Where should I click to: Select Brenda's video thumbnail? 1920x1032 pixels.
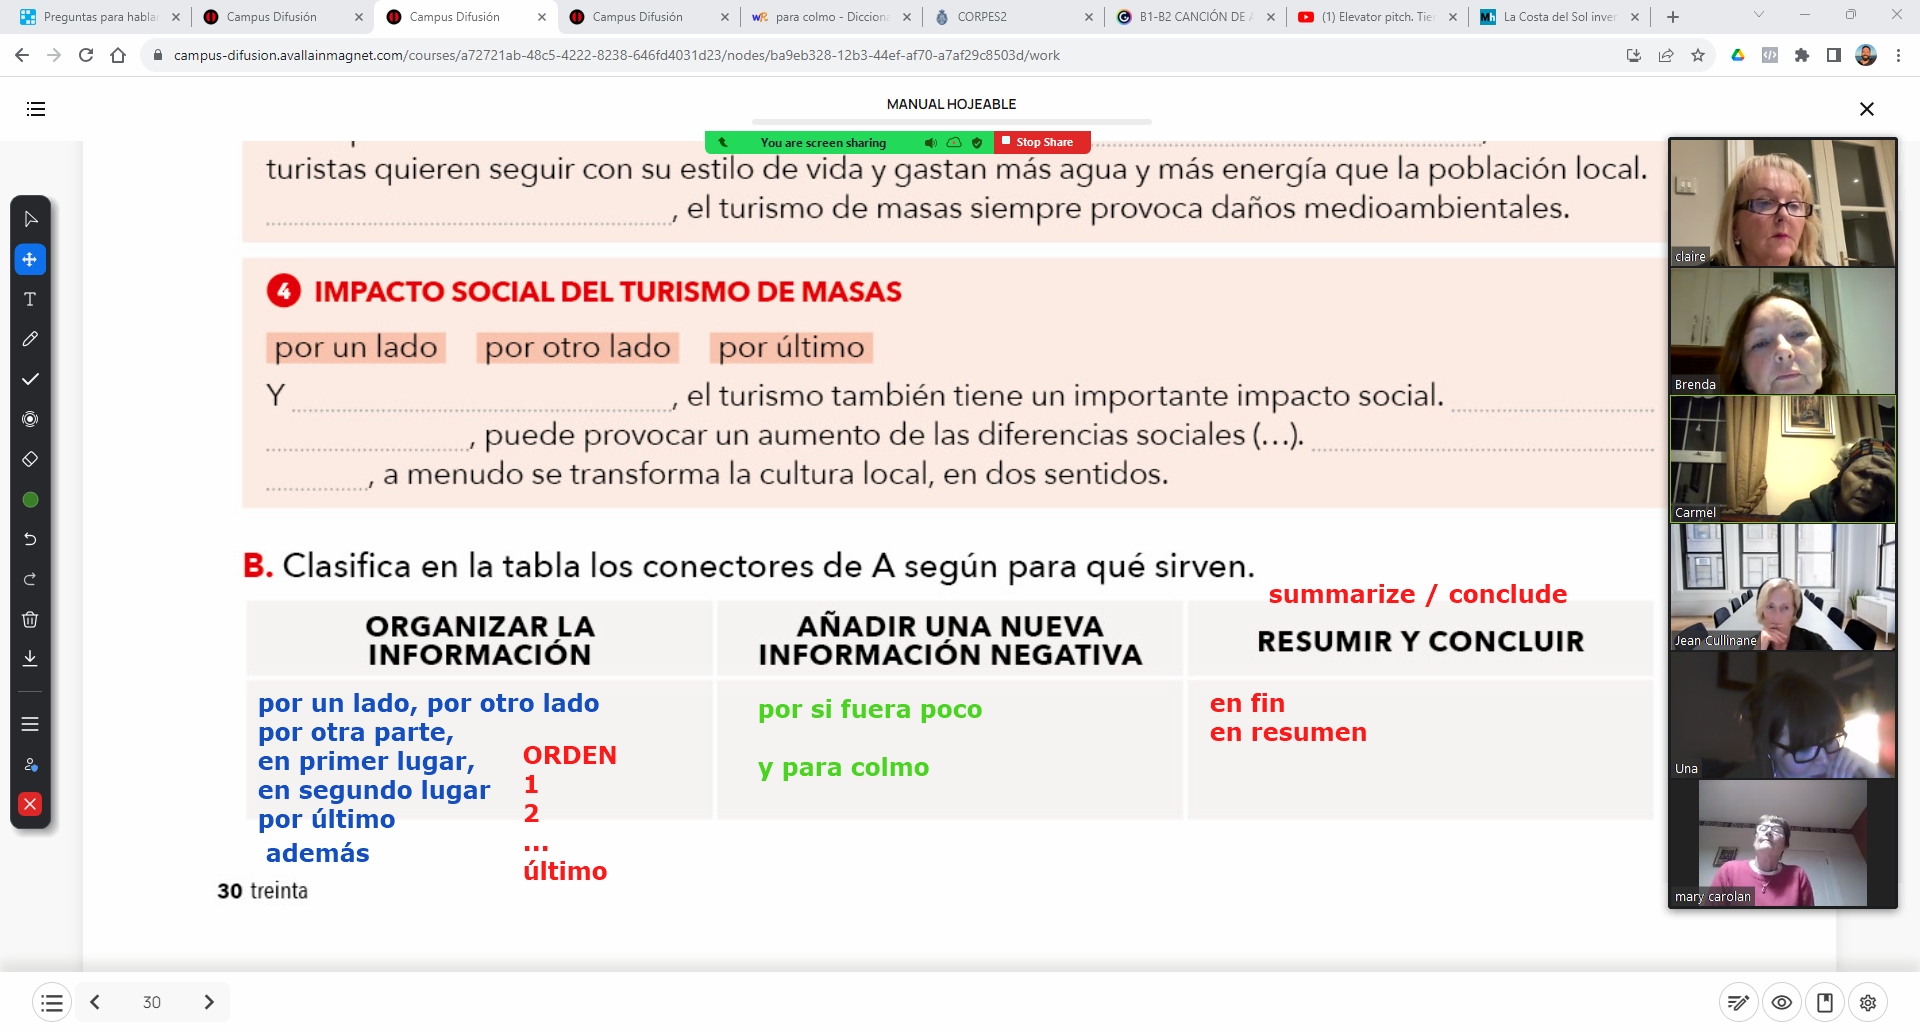point(1783,330)
